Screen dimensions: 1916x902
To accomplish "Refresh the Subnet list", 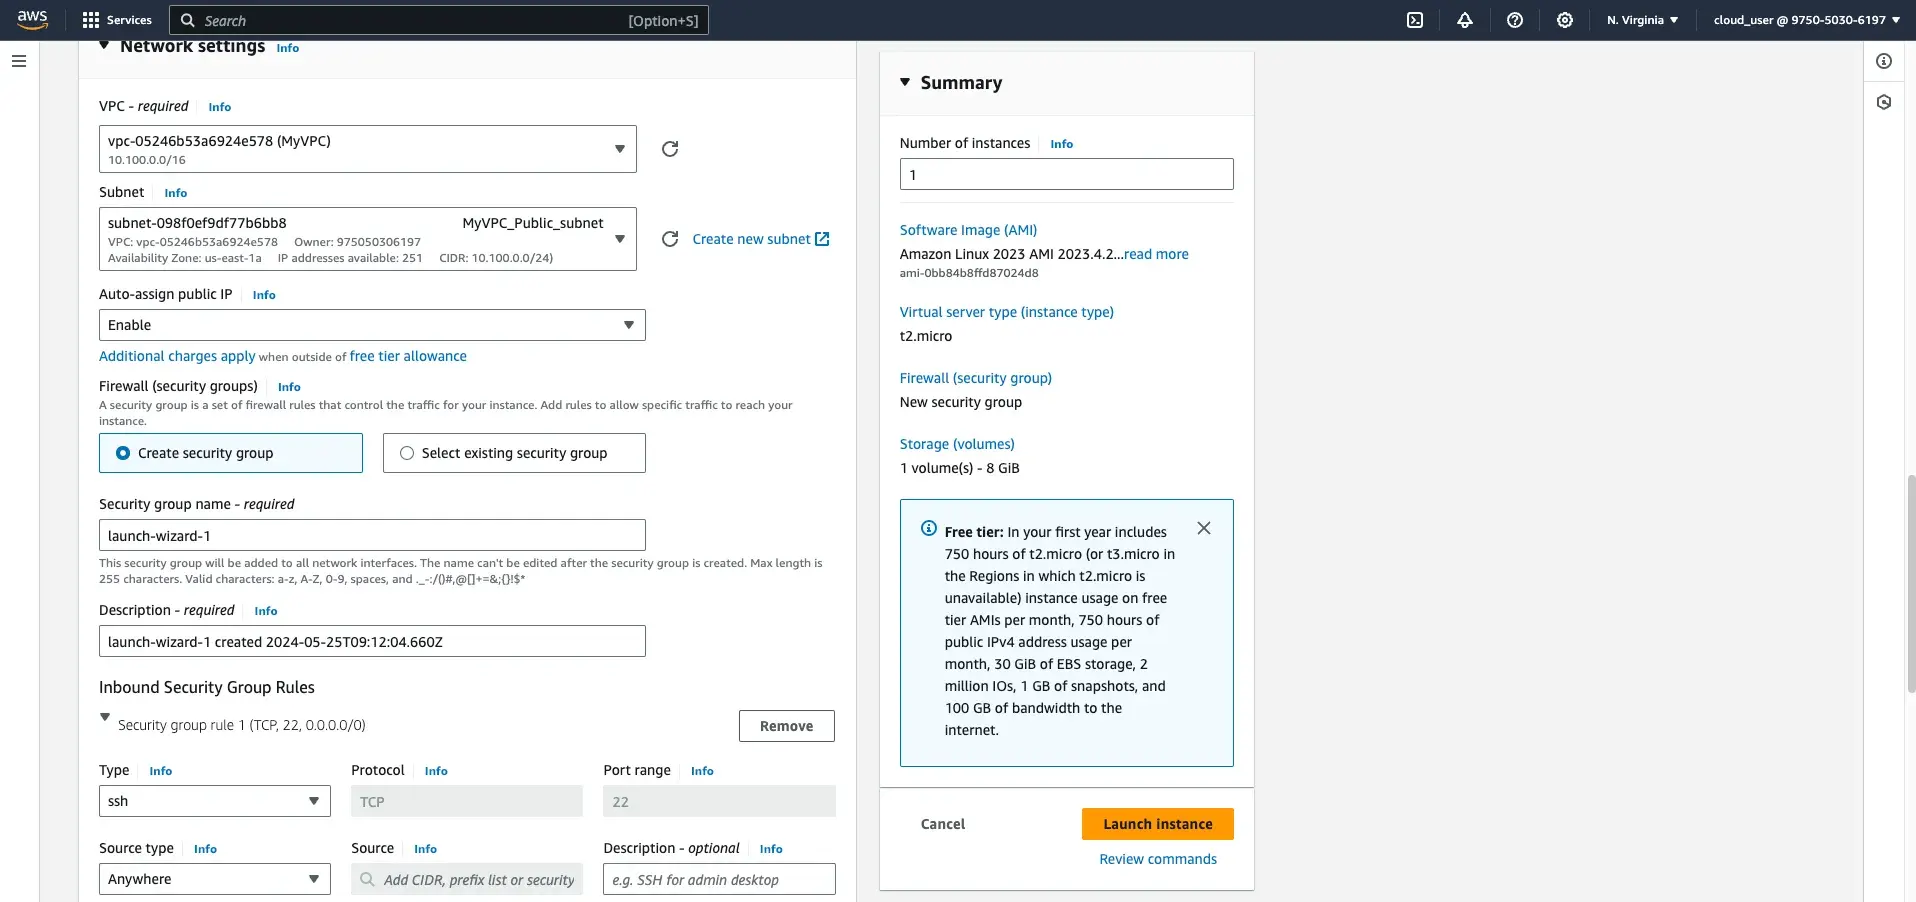I will click(x=668, y=239).
